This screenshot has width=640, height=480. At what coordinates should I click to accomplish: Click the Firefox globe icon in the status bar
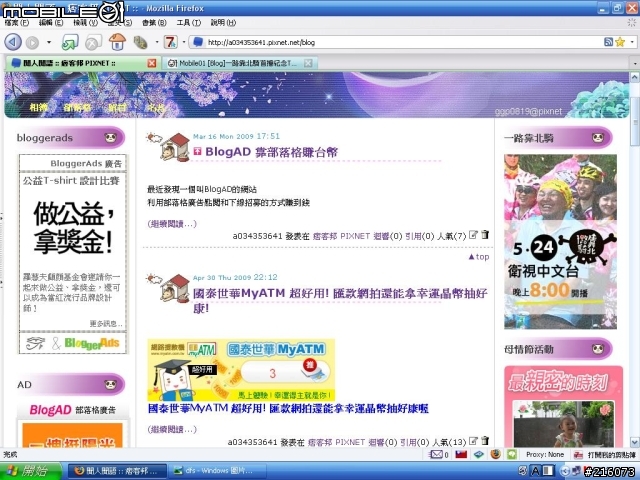click(x=496, y=454)
